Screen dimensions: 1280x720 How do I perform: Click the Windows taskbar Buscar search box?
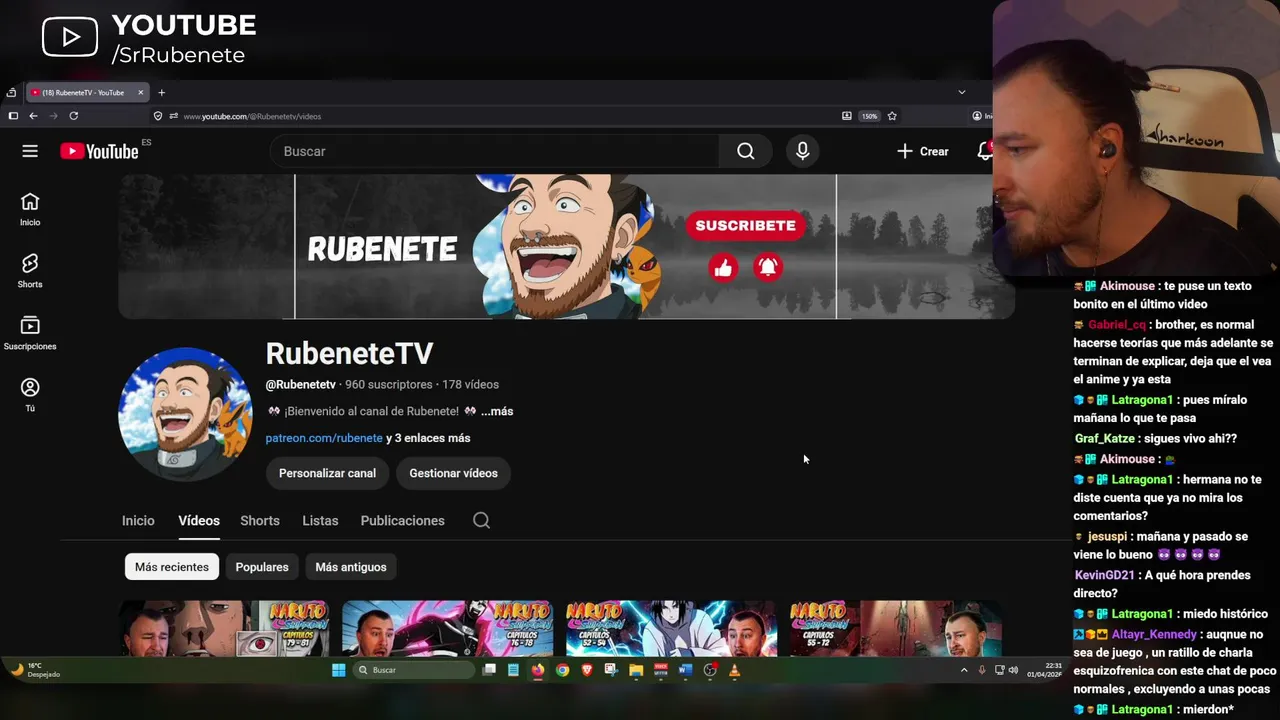click(x=414, y=670)
